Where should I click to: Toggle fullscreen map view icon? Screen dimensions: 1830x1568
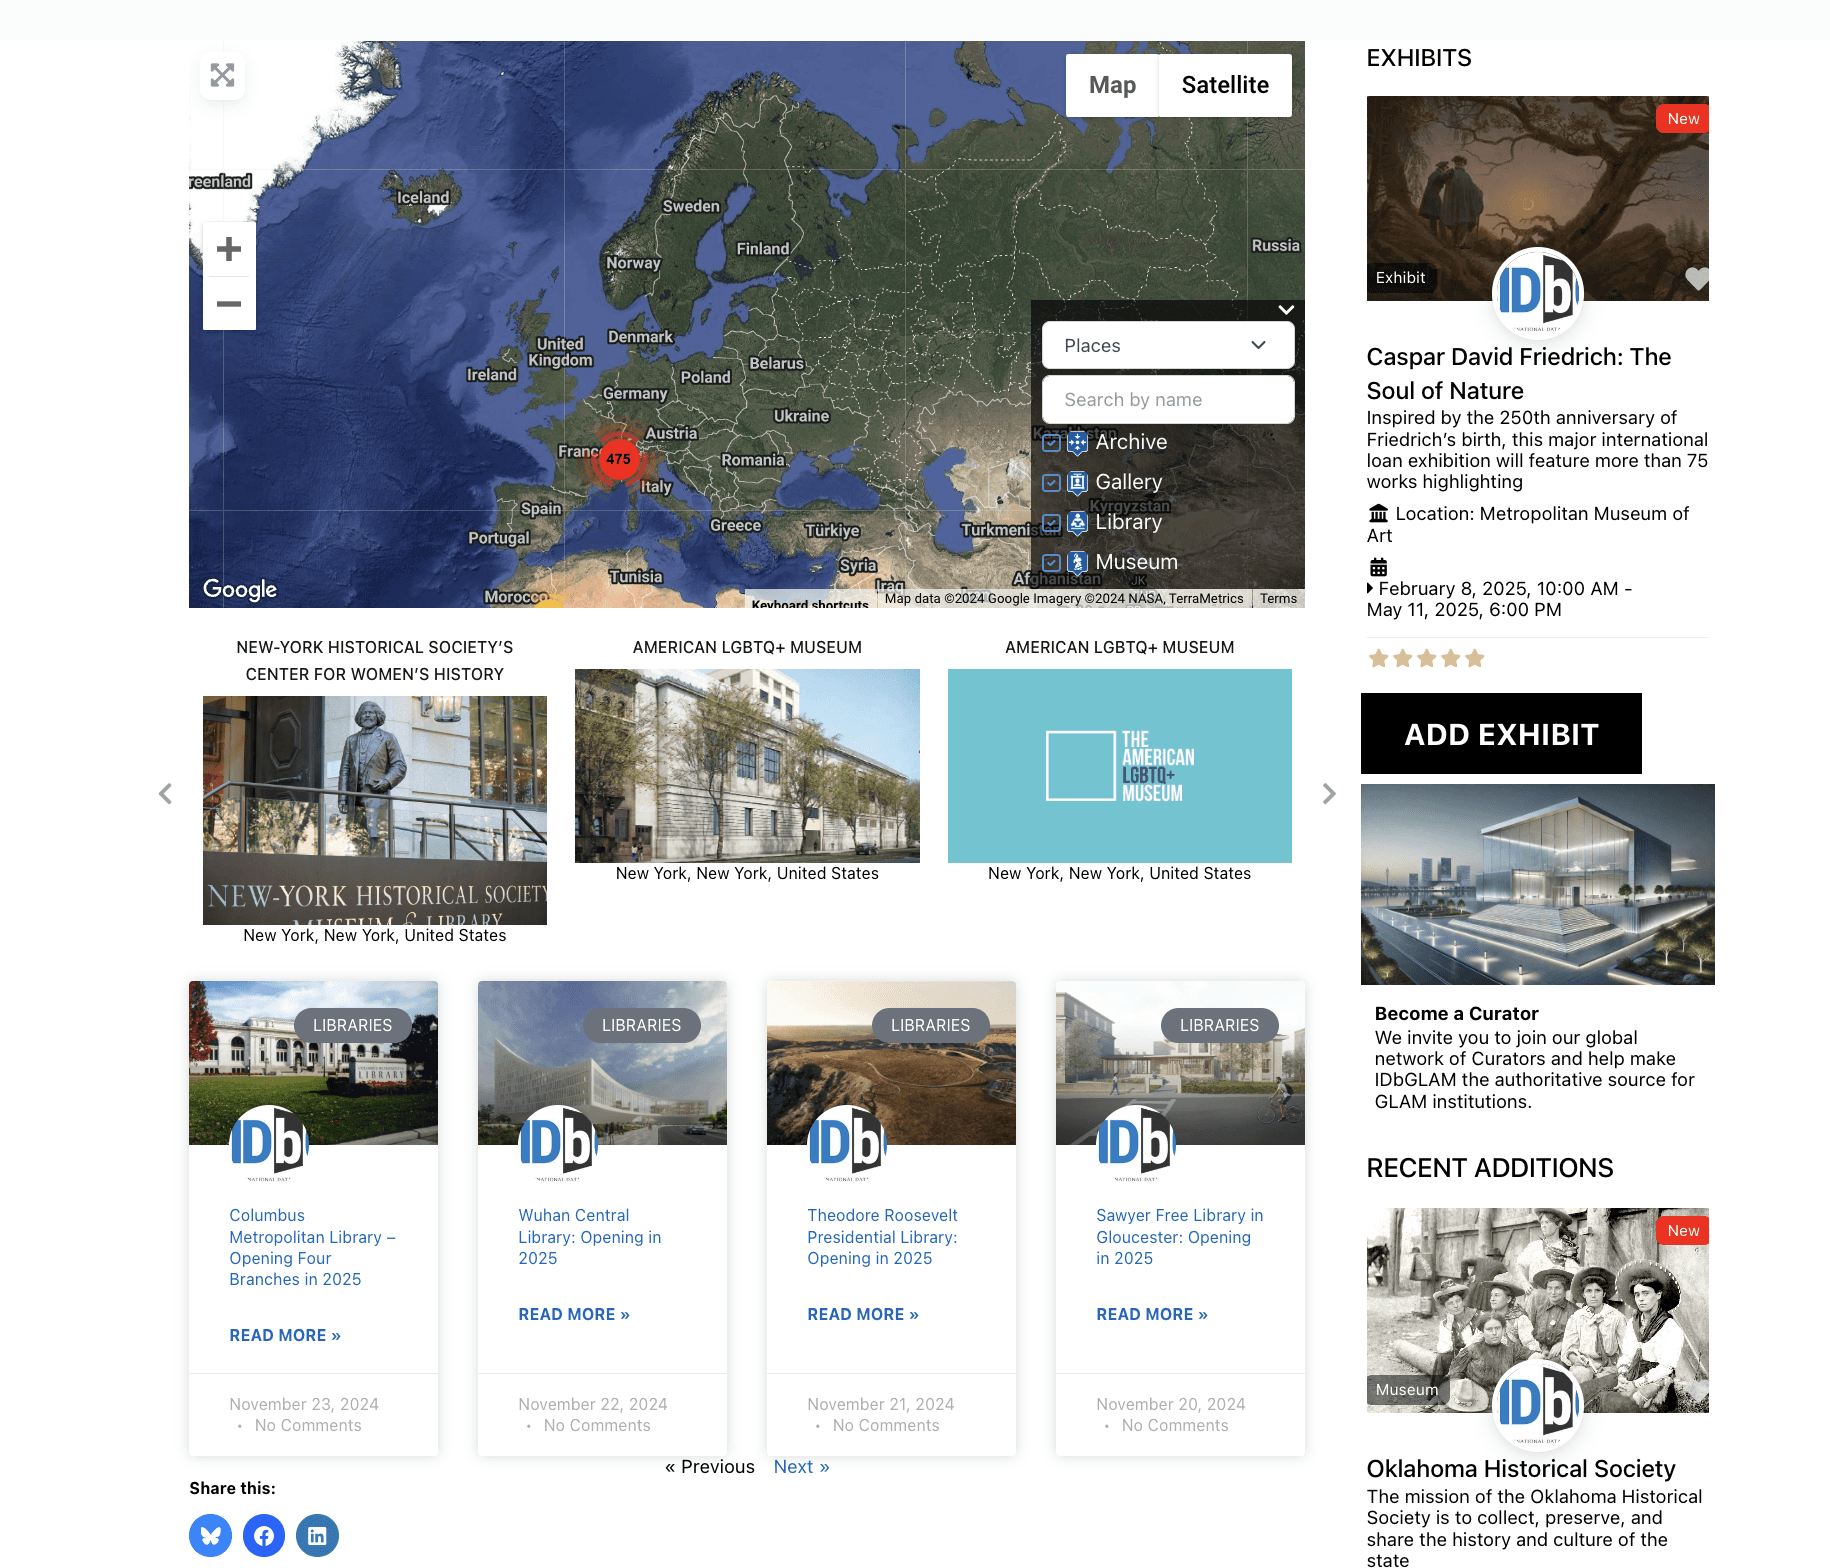pos(223,75)
